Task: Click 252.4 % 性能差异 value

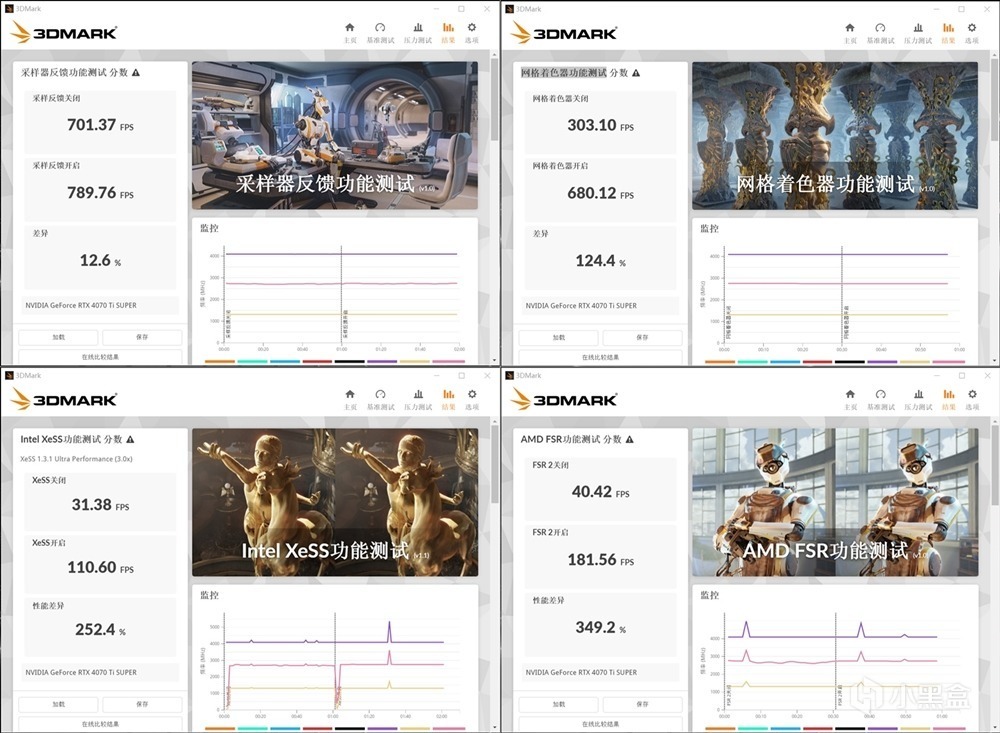Action: [x=100, y=630]
